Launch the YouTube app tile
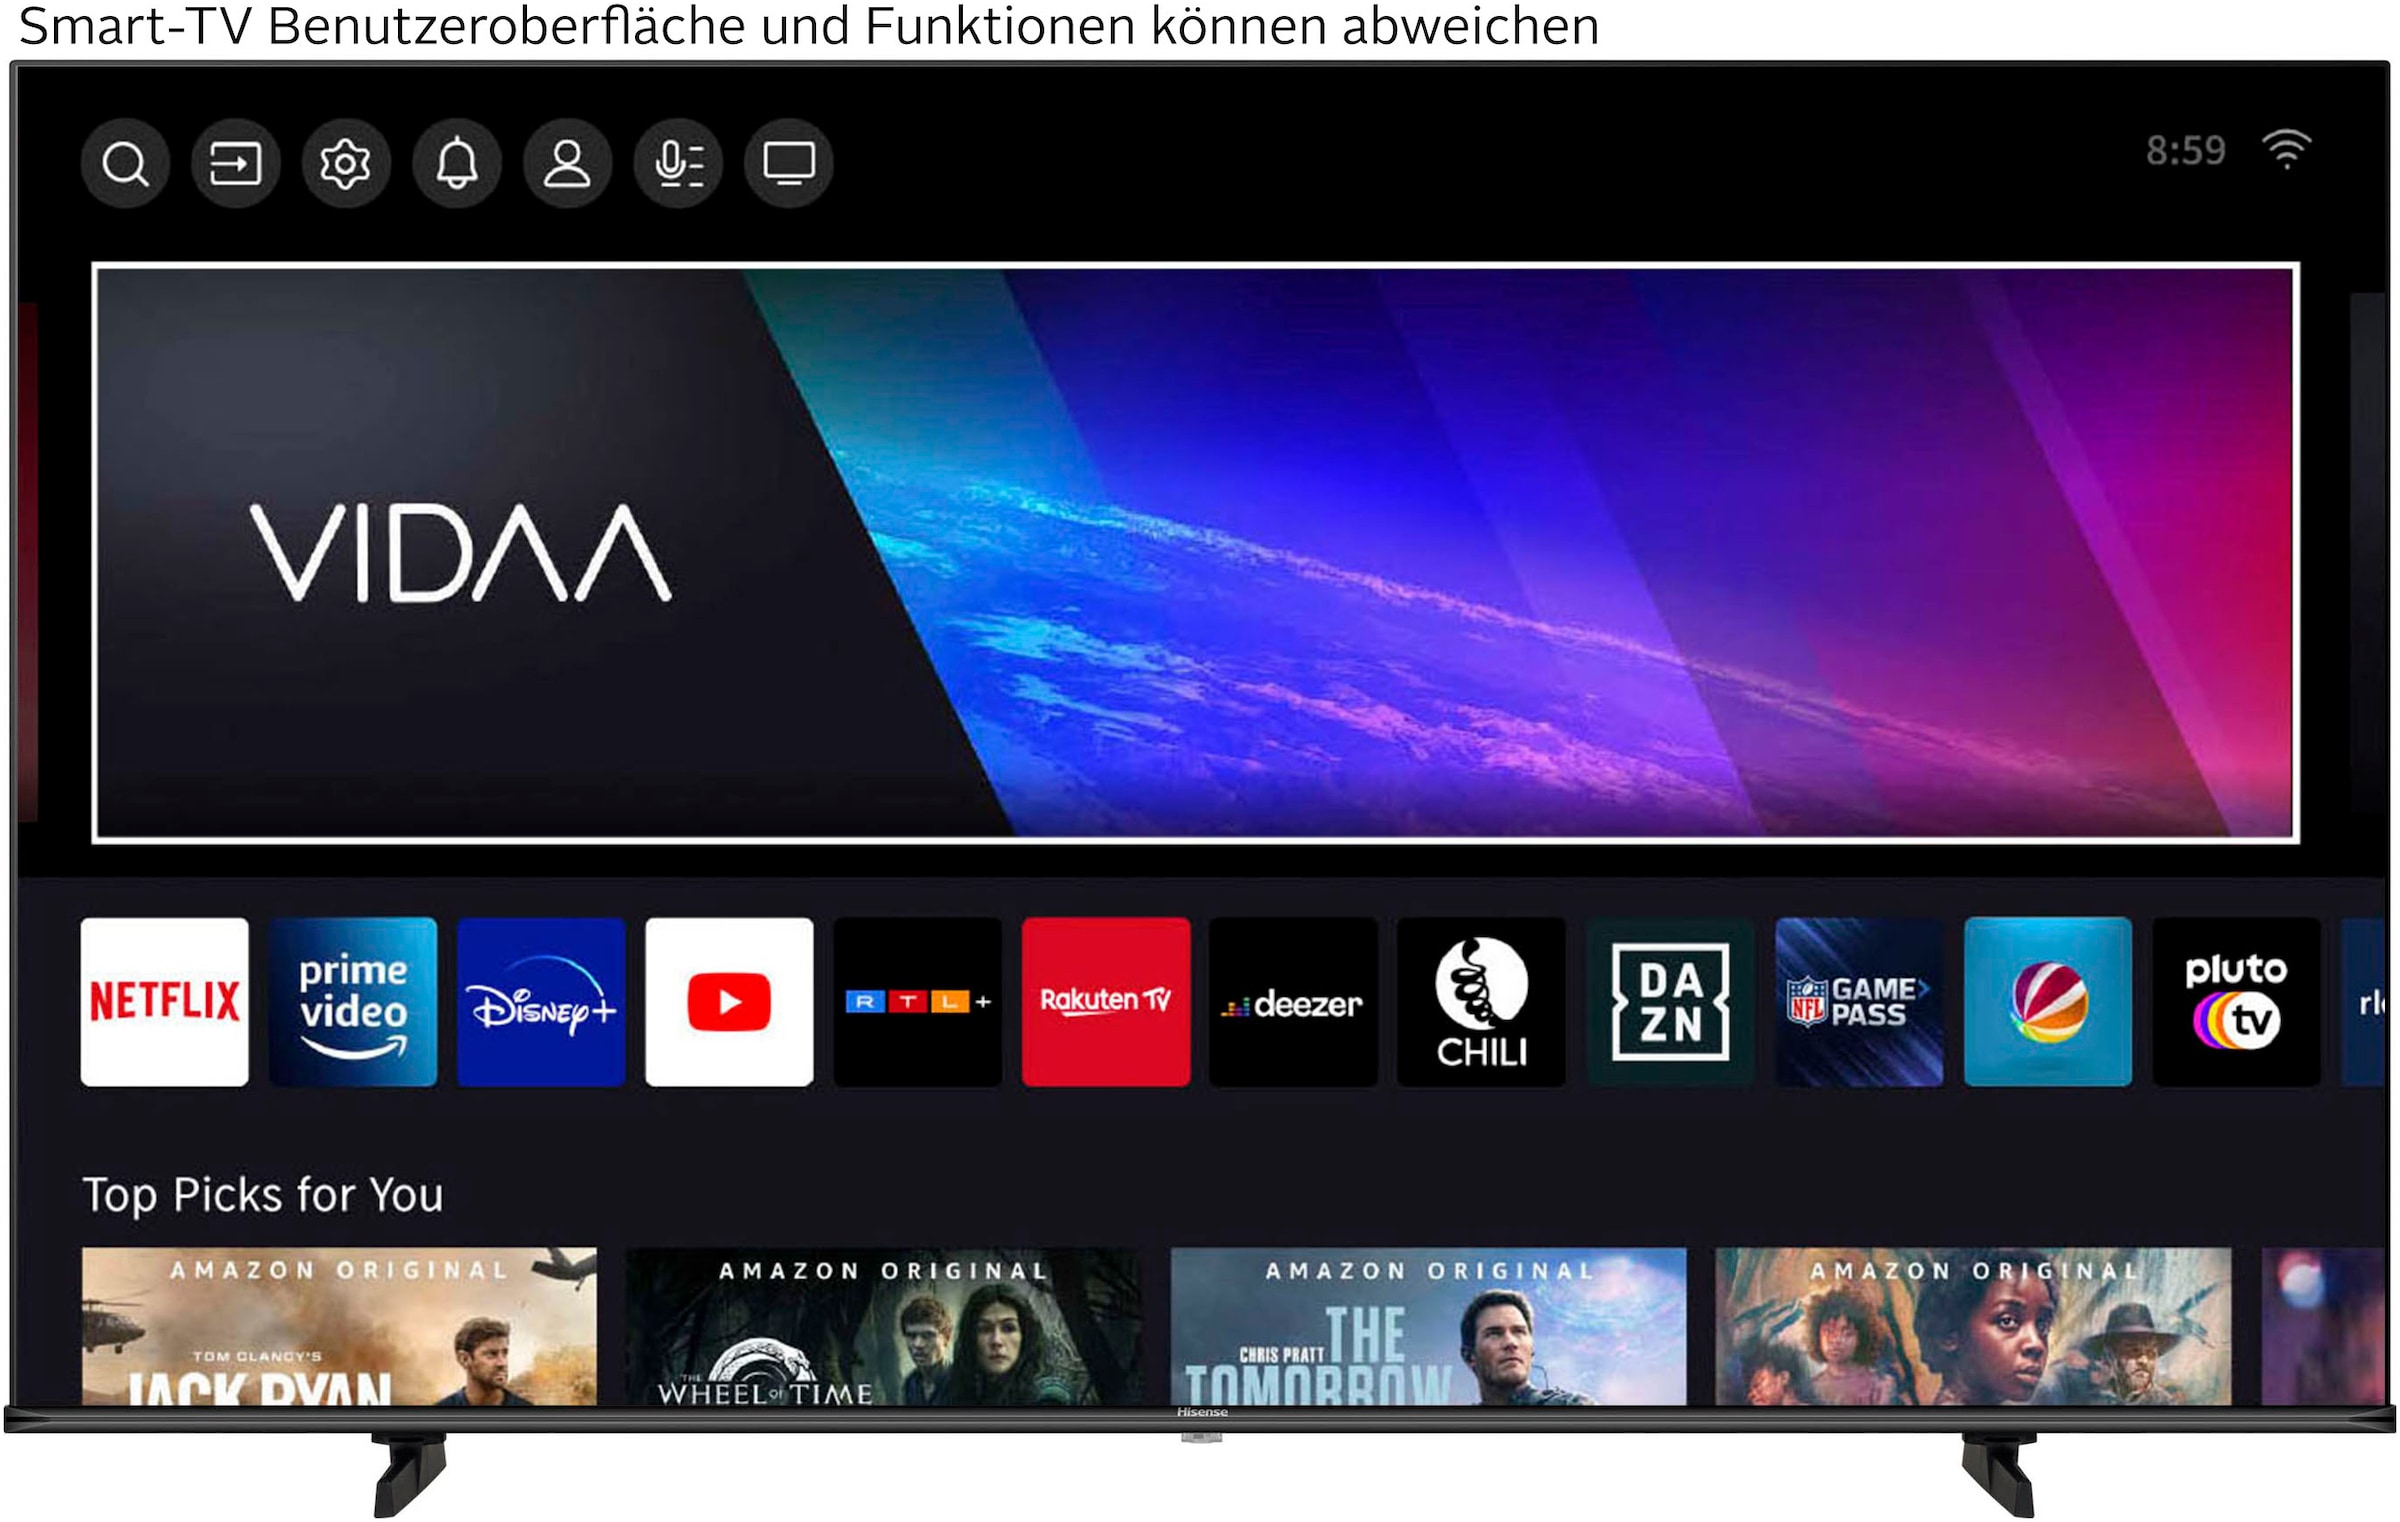Image resolution: width=2400 pixels, height=1522 pixels. tap(729, 1001)
